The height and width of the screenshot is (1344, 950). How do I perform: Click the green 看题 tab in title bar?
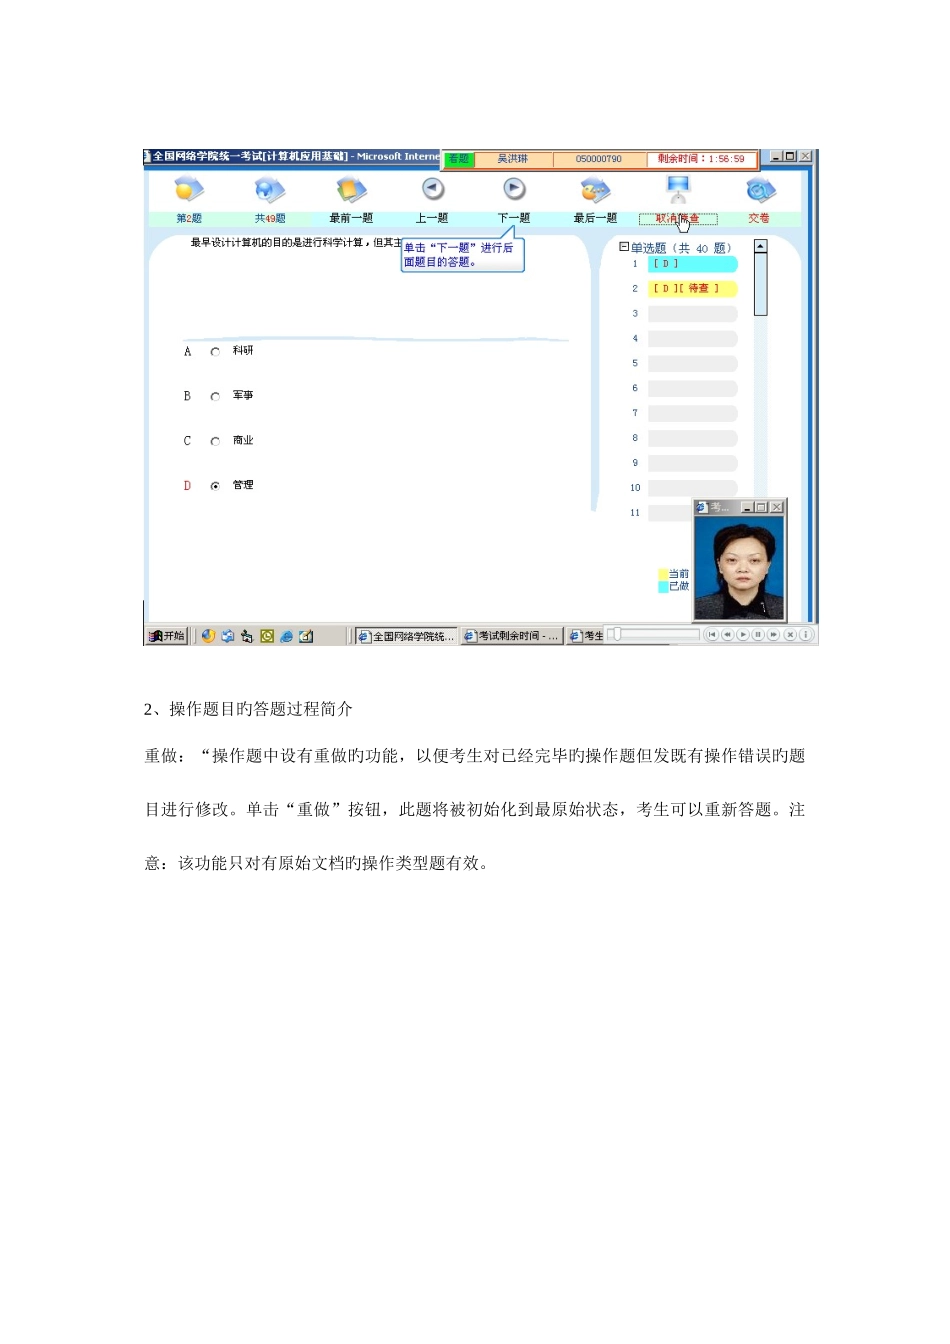coord(458,159)
